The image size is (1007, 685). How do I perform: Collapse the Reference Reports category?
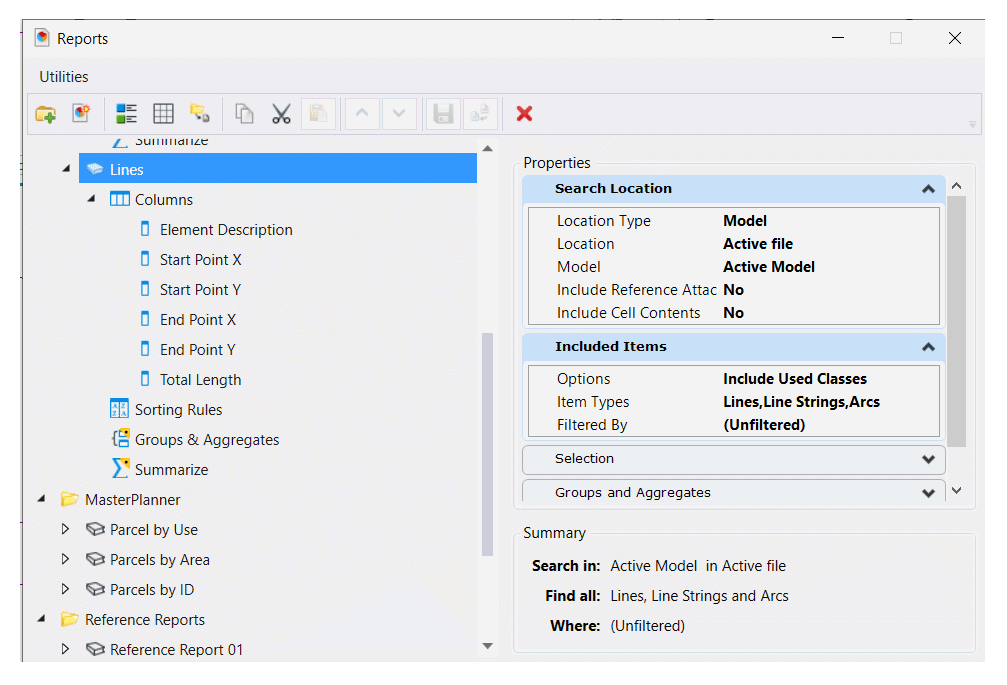[42, 619]
